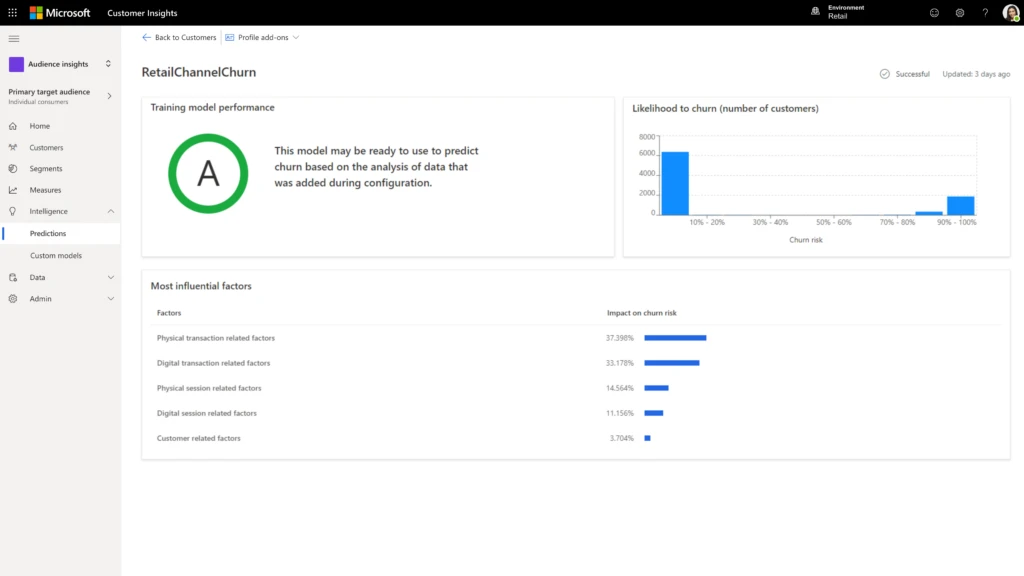Open the app launcher waffle icon
This screenshot has height=576, width=1024.
click(x=12, y=13)
